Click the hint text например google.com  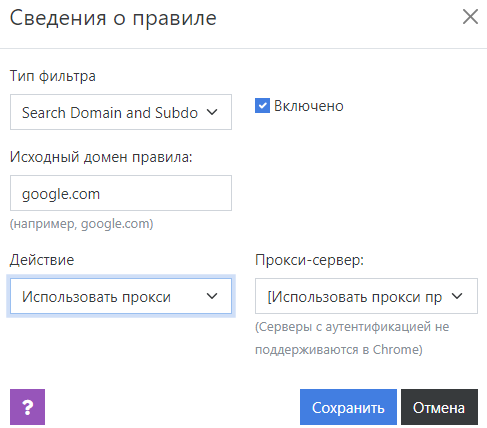[81, 224]
